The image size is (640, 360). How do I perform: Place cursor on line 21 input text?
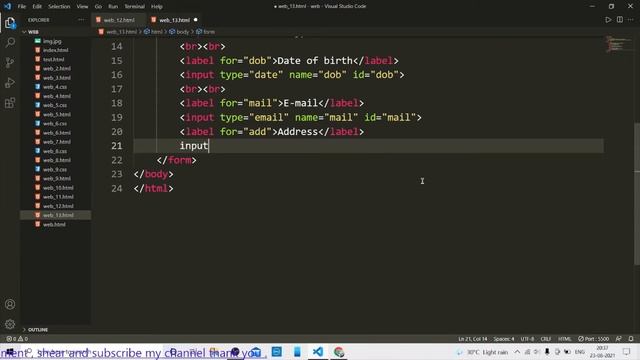pyautogui.click(x=194, y=146)
